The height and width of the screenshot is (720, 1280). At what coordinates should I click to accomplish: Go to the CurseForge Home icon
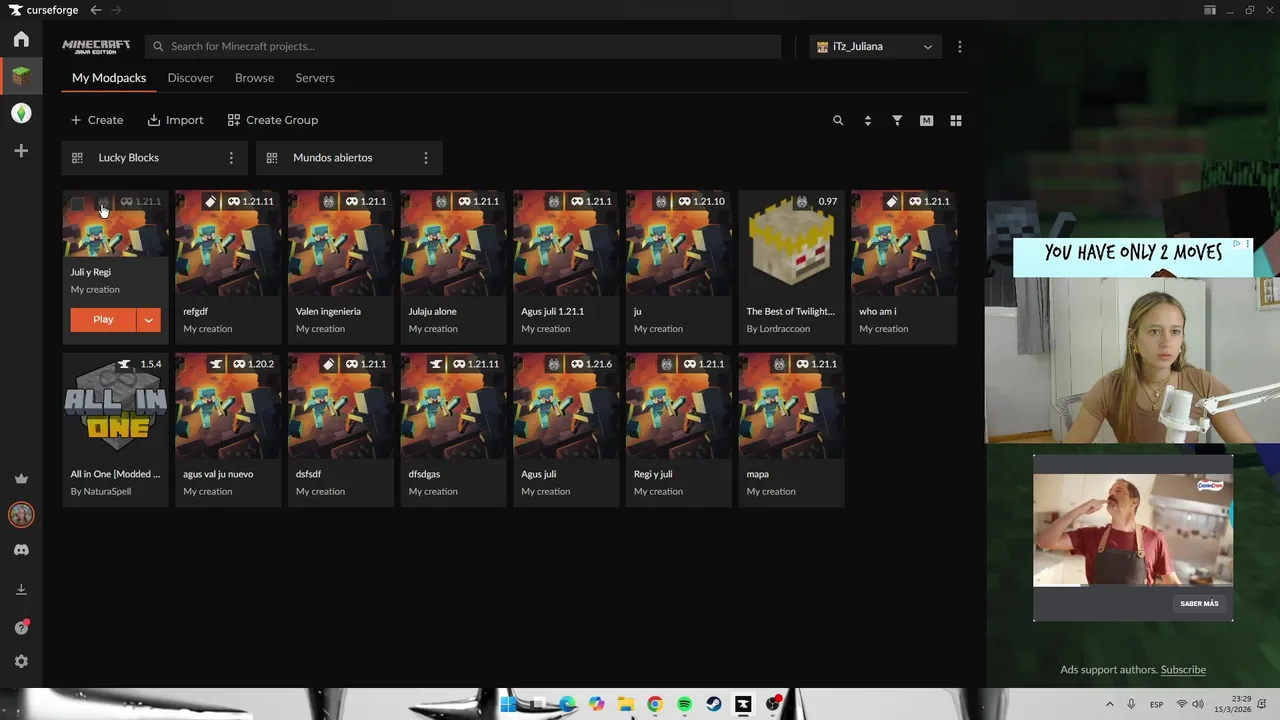tap(21, 39)
